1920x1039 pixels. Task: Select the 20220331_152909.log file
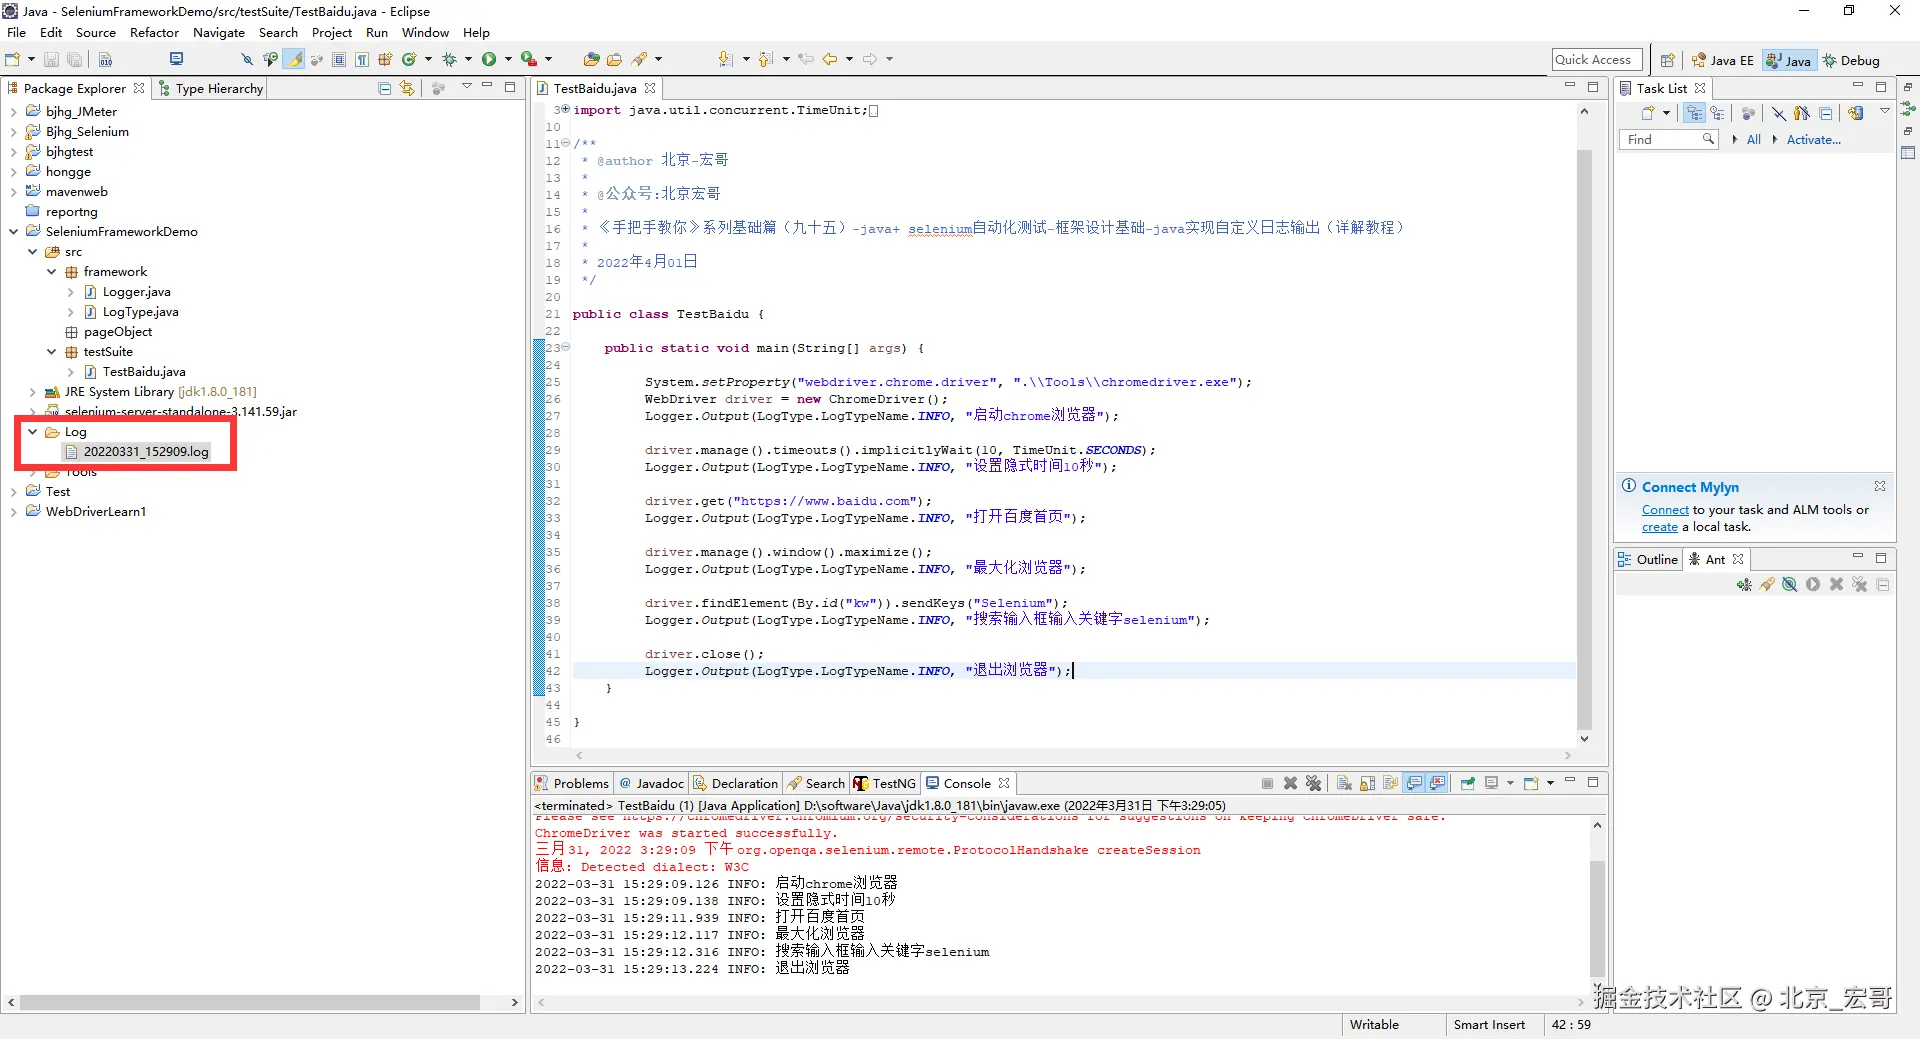click(x=137, y=452)
